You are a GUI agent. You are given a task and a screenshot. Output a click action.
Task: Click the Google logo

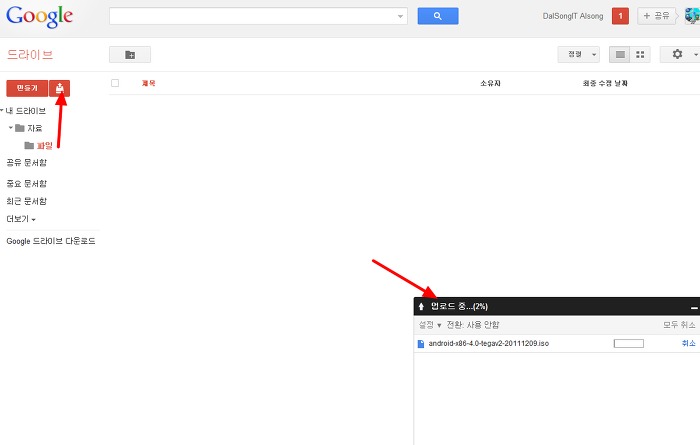[x=39, y=16]
